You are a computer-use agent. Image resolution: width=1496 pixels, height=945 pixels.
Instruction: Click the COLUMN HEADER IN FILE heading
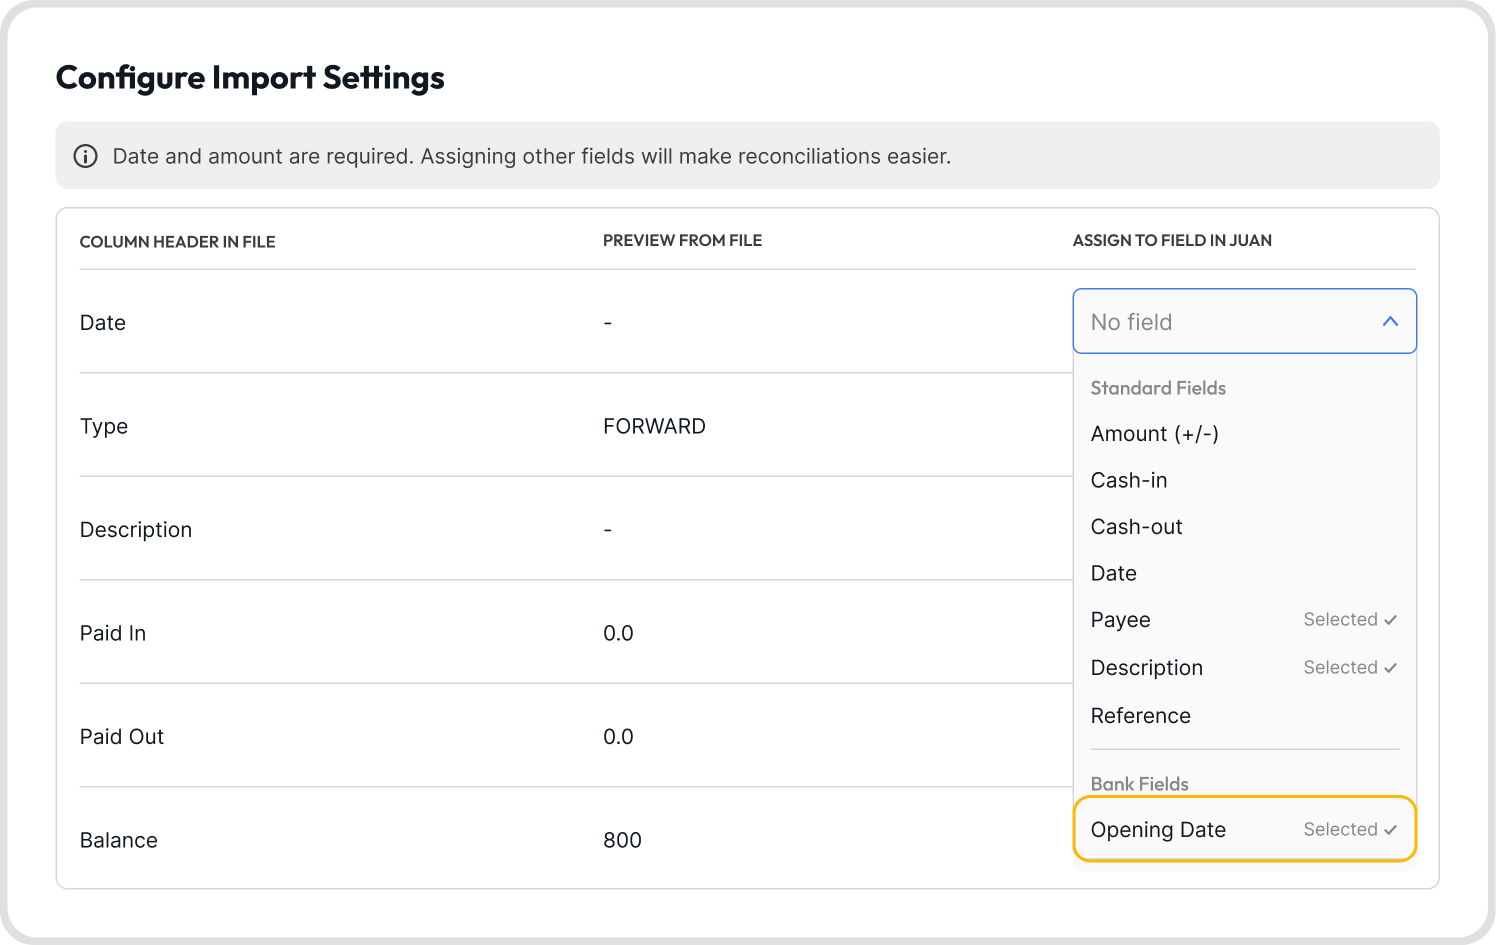[x=177, y=242]
